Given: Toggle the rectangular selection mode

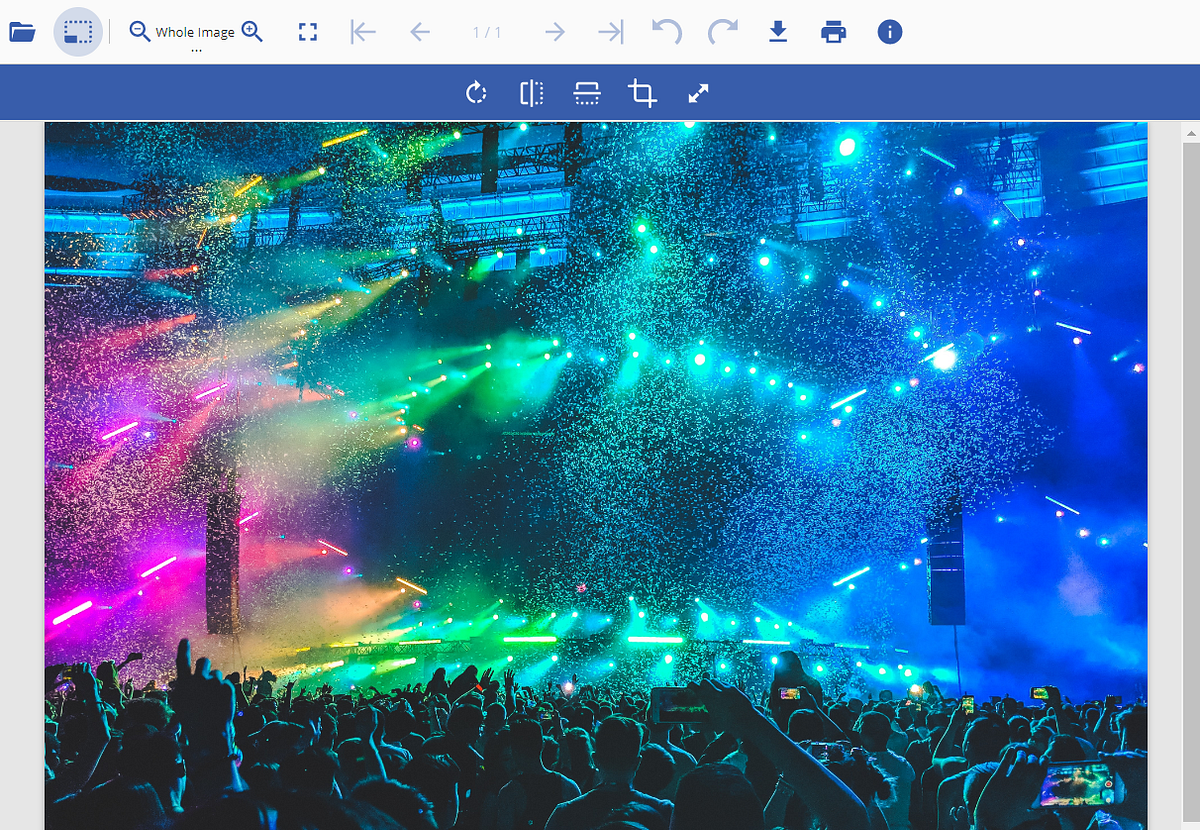Looking at the screenshot, I should pos(77,31).
